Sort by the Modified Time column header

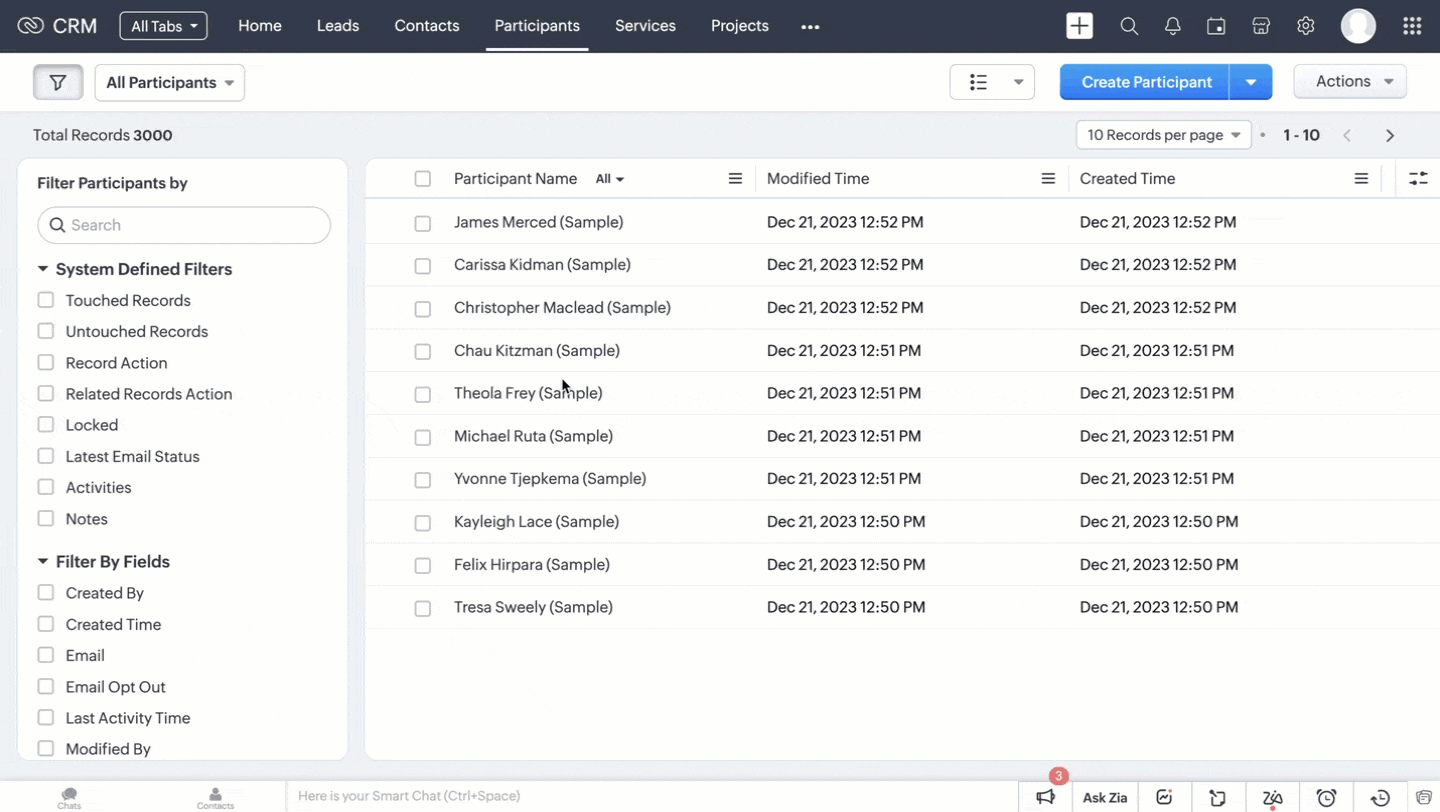tap(818, 179)
